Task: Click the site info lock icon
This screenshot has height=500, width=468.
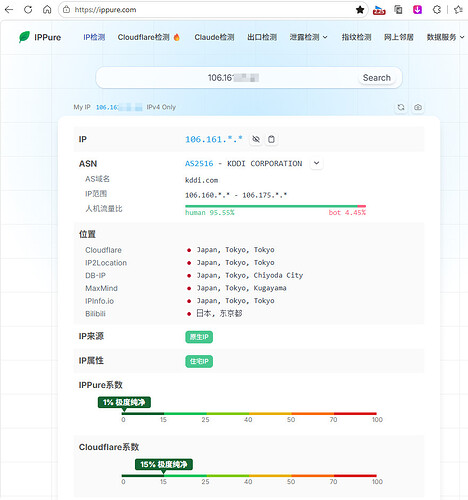Action: pos(67,10)
